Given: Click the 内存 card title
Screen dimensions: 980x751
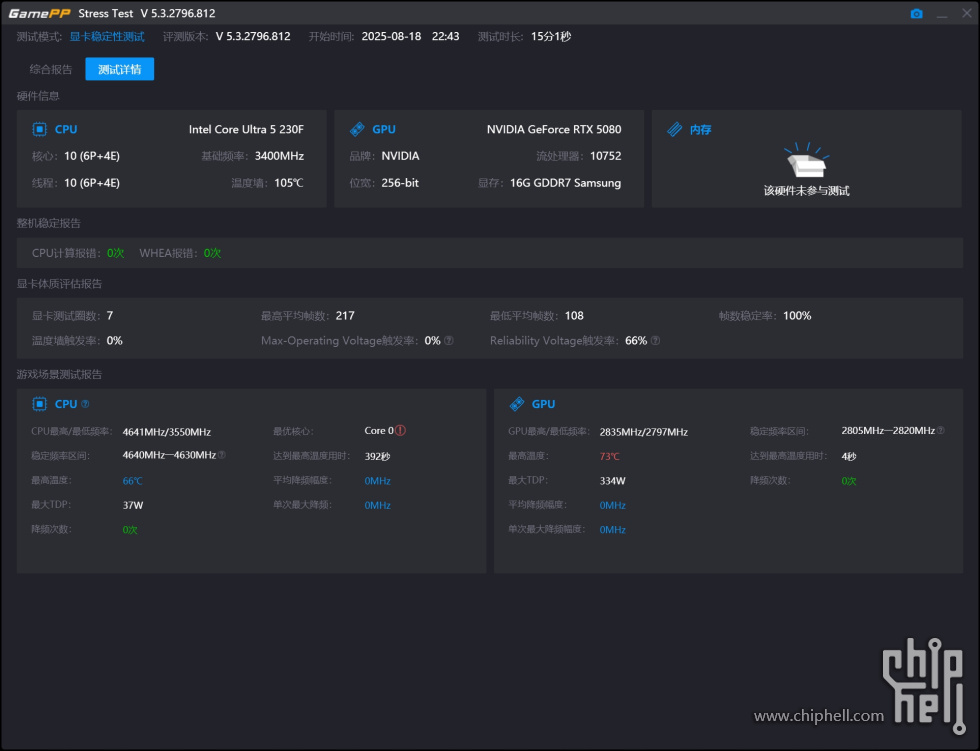Looking at the screenshot, I should pos(701,129).
